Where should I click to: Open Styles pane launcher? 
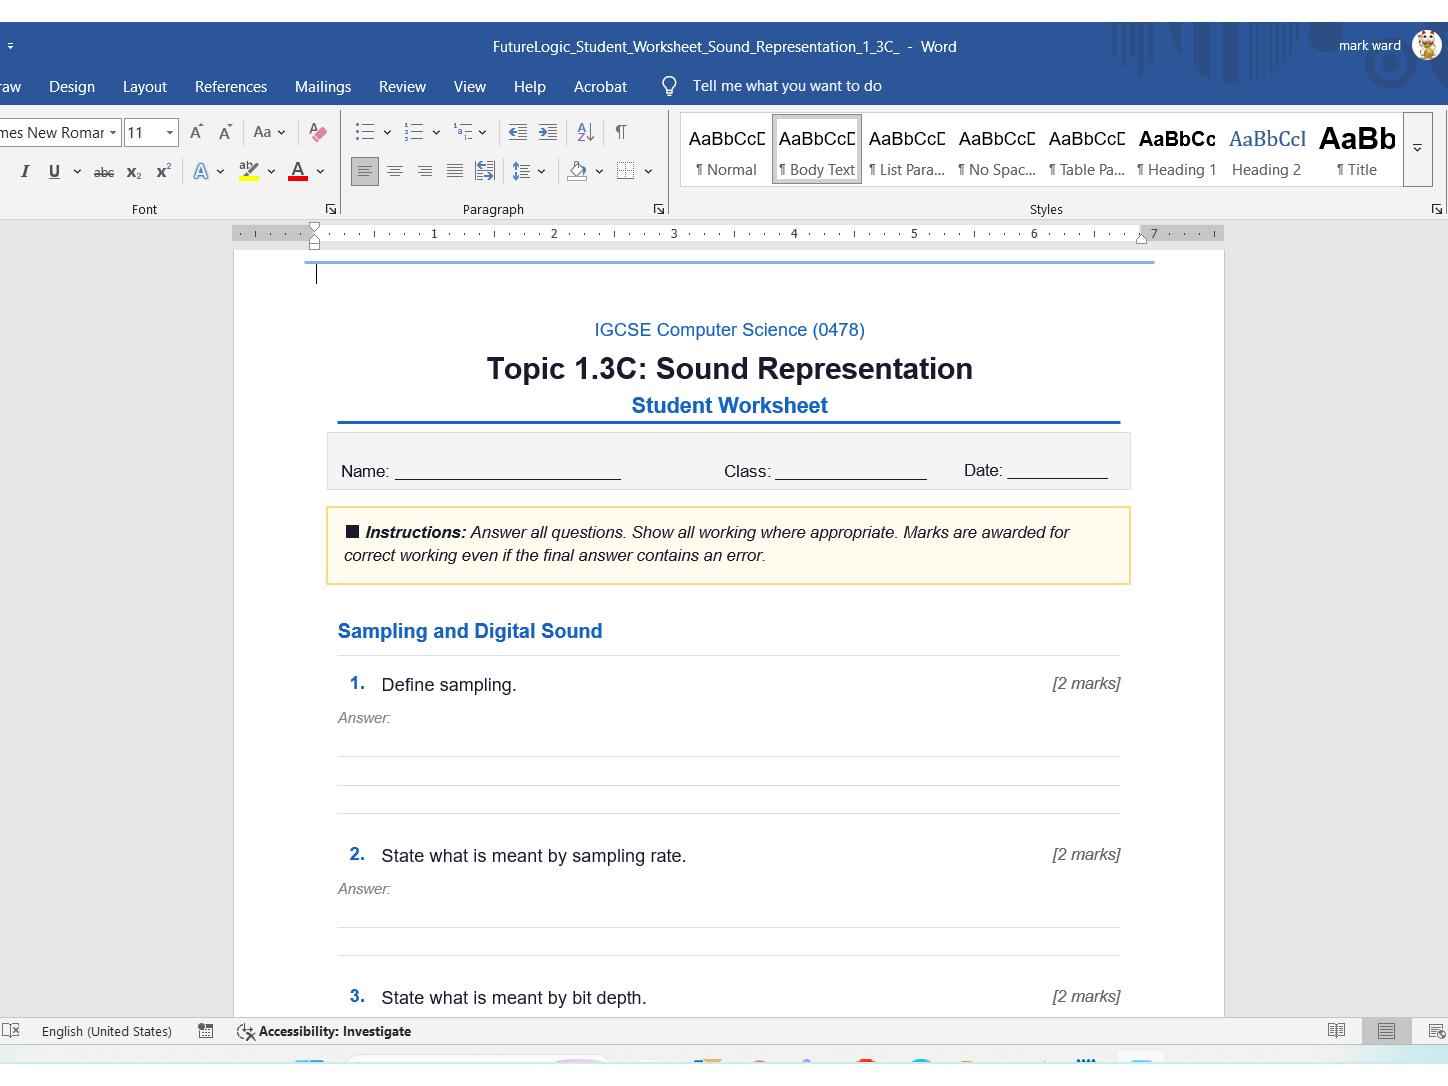coord(1437,209)
